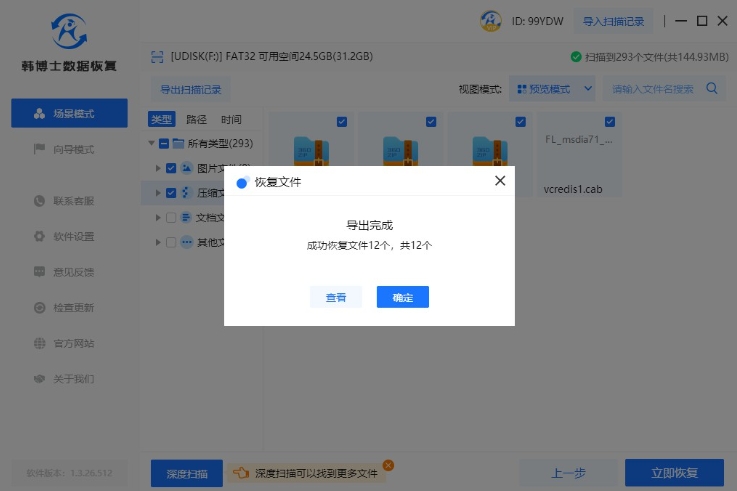Viewport: 737px width, 491px height.
Task: Check the 文档文件 category checkbox
Action: tap(171, 217)
